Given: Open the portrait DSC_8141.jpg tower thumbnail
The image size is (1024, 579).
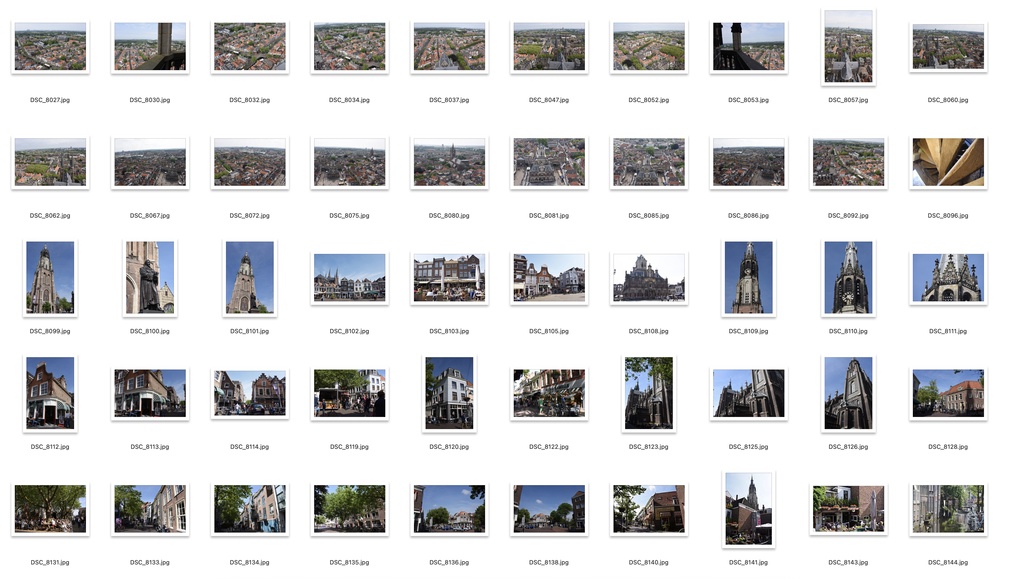Looking at the screenshot, I should 748,509.
